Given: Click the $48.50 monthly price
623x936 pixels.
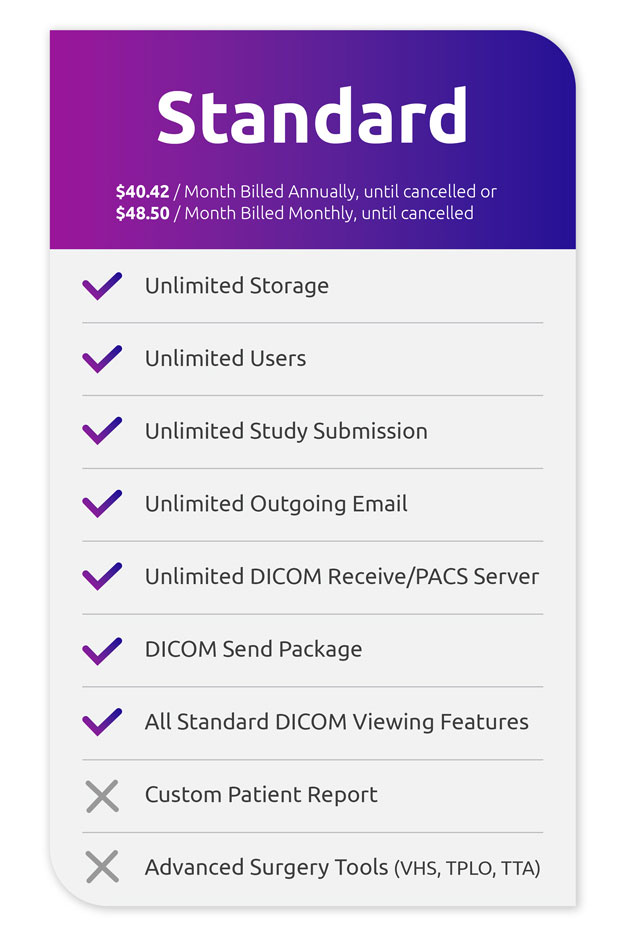Looking at the screenshot, I should pos(142,213).
